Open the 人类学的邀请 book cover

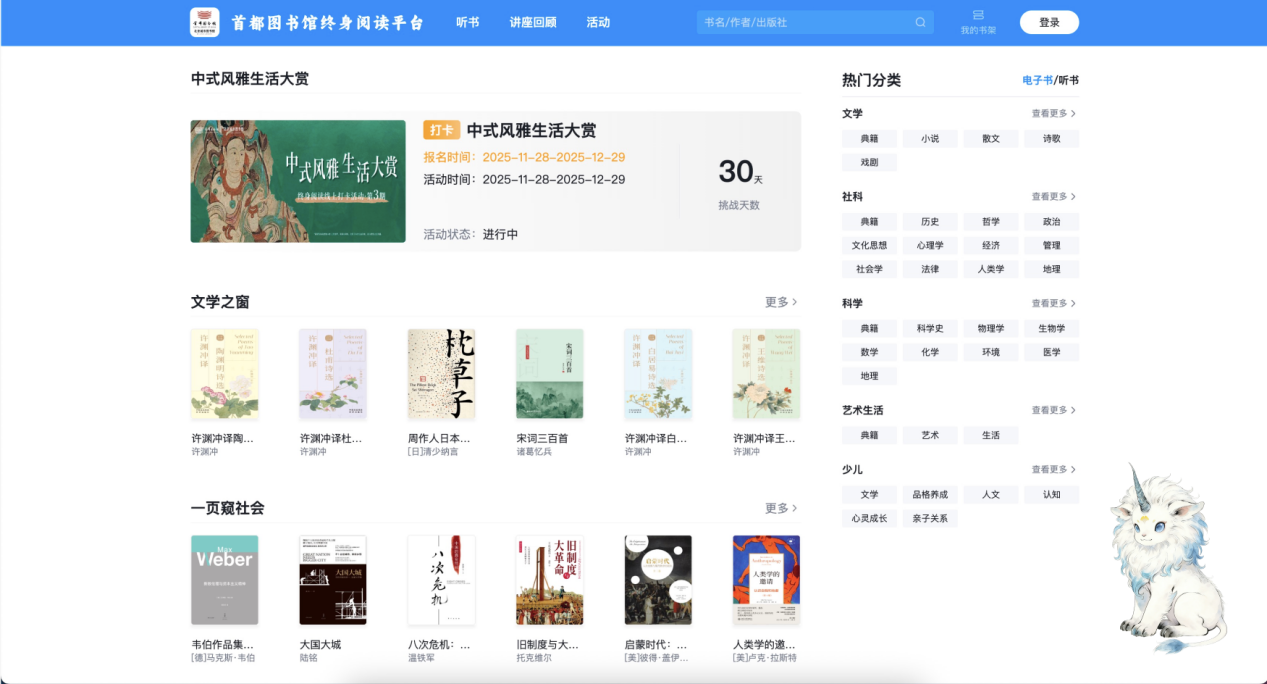[x=766, y=580]
